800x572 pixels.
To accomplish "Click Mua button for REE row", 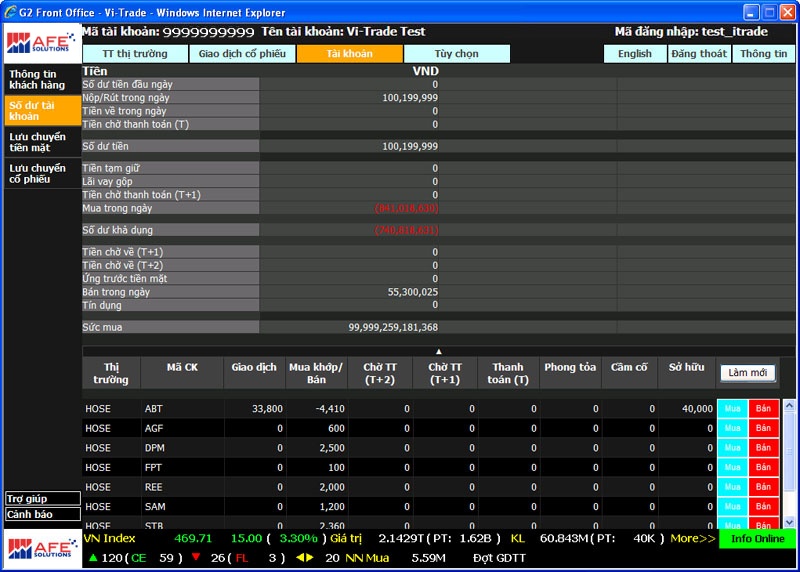I will 733,487.
